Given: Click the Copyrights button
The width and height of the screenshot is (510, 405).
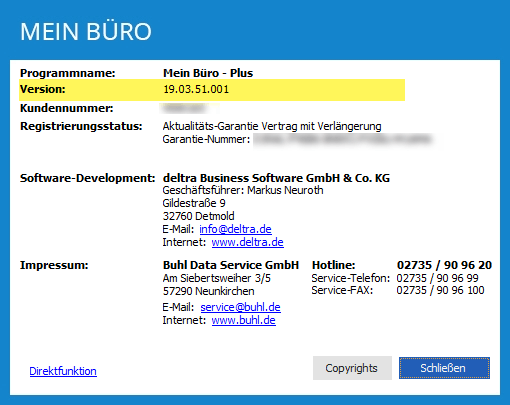Looking at the screenshot, I should coord(352,368).
